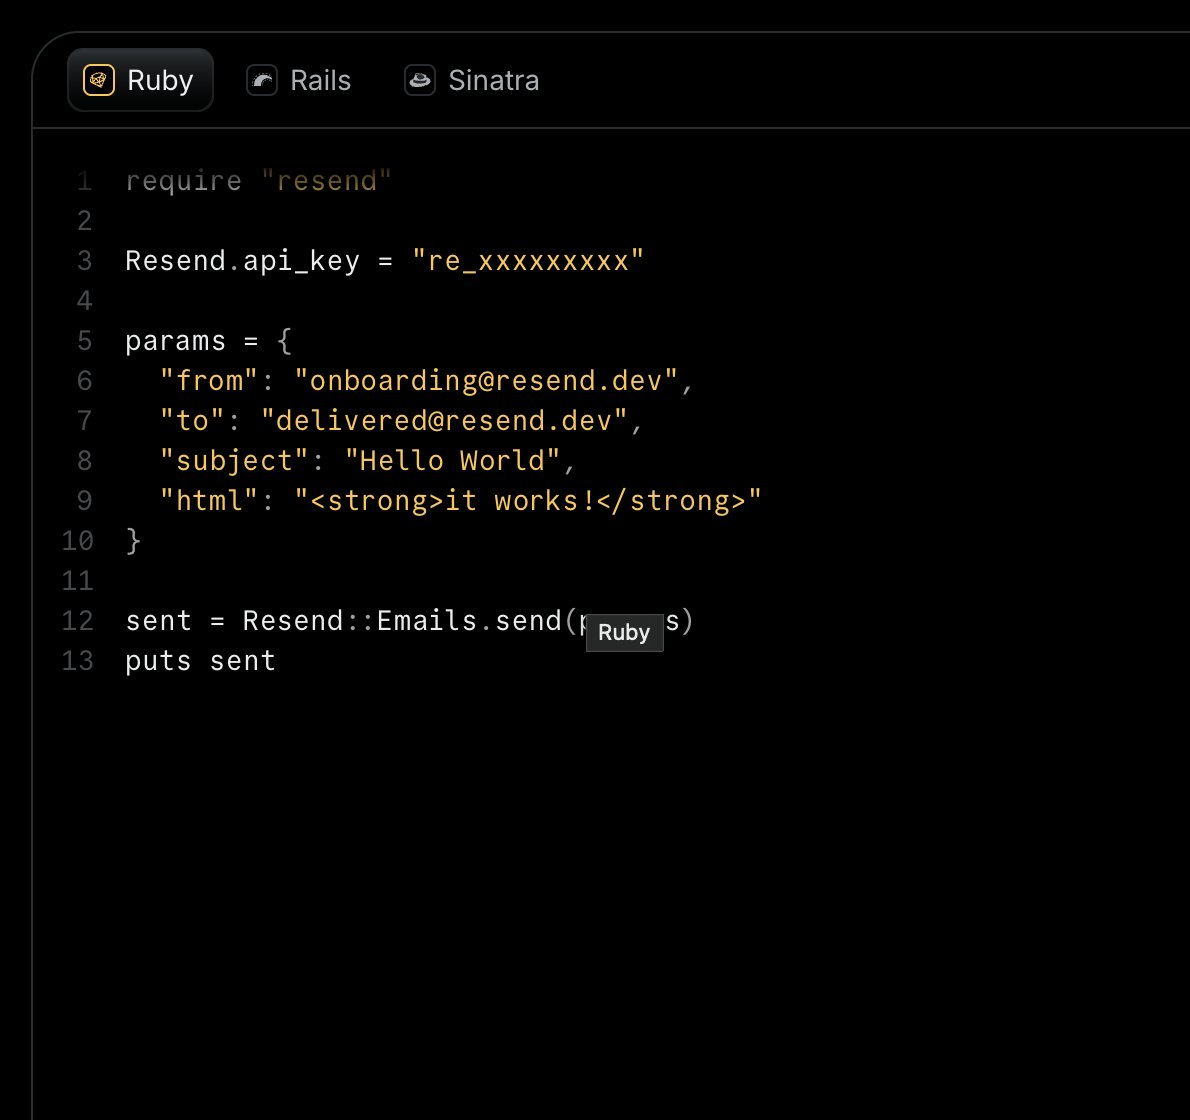This screenshot has width=1190, height=1120.
Task: Click the Ruby tooltip label in code
Action: [625, 633]
